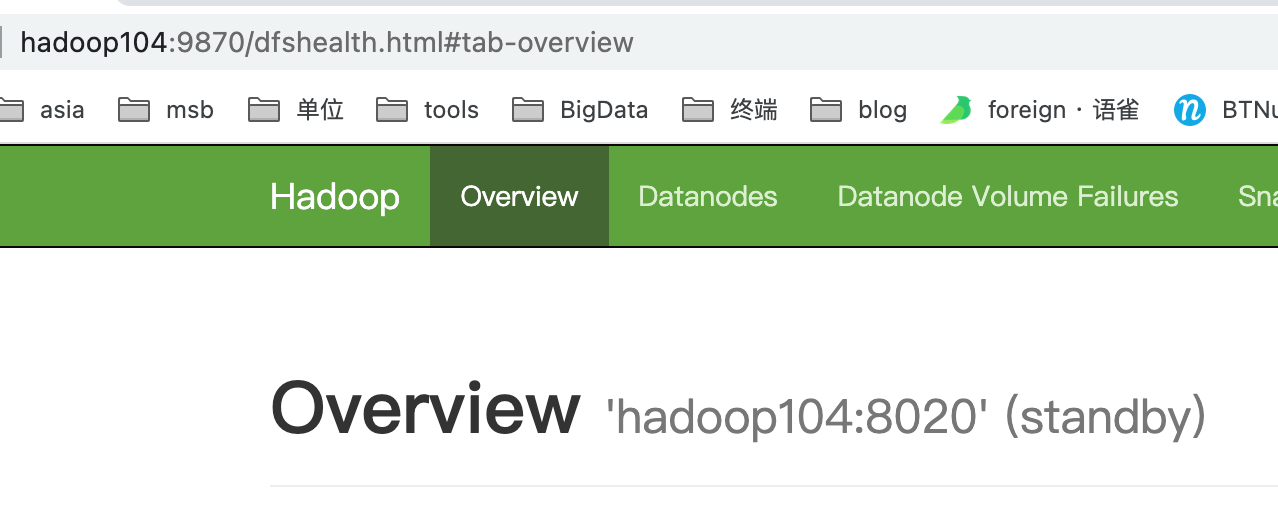The height and width of the screenshot is (518, 1278).
Task: Select the partially visible Sna… tab
Action: pos(1257,196)
